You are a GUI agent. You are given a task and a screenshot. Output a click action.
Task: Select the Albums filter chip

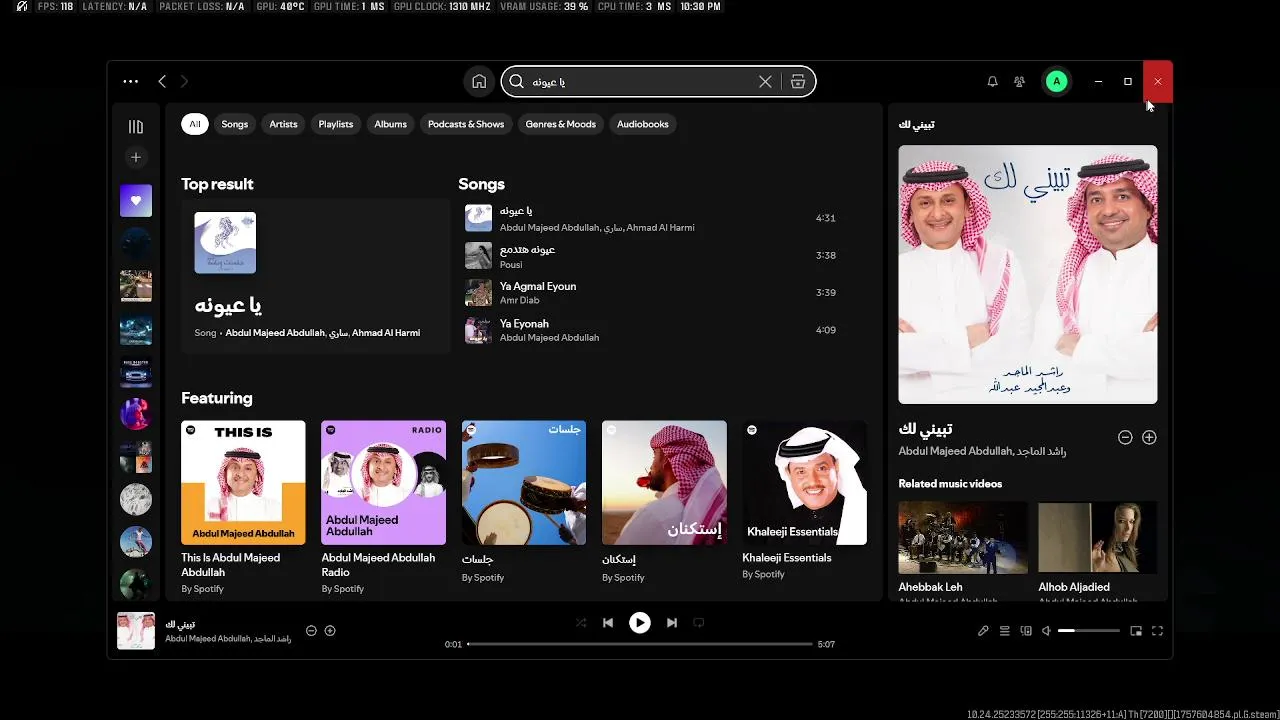pyautogui.click(x=390, y=124)
